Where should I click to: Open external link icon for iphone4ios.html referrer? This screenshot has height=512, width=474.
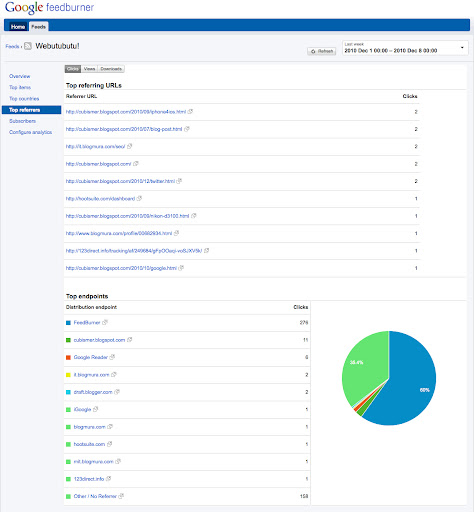190,111
